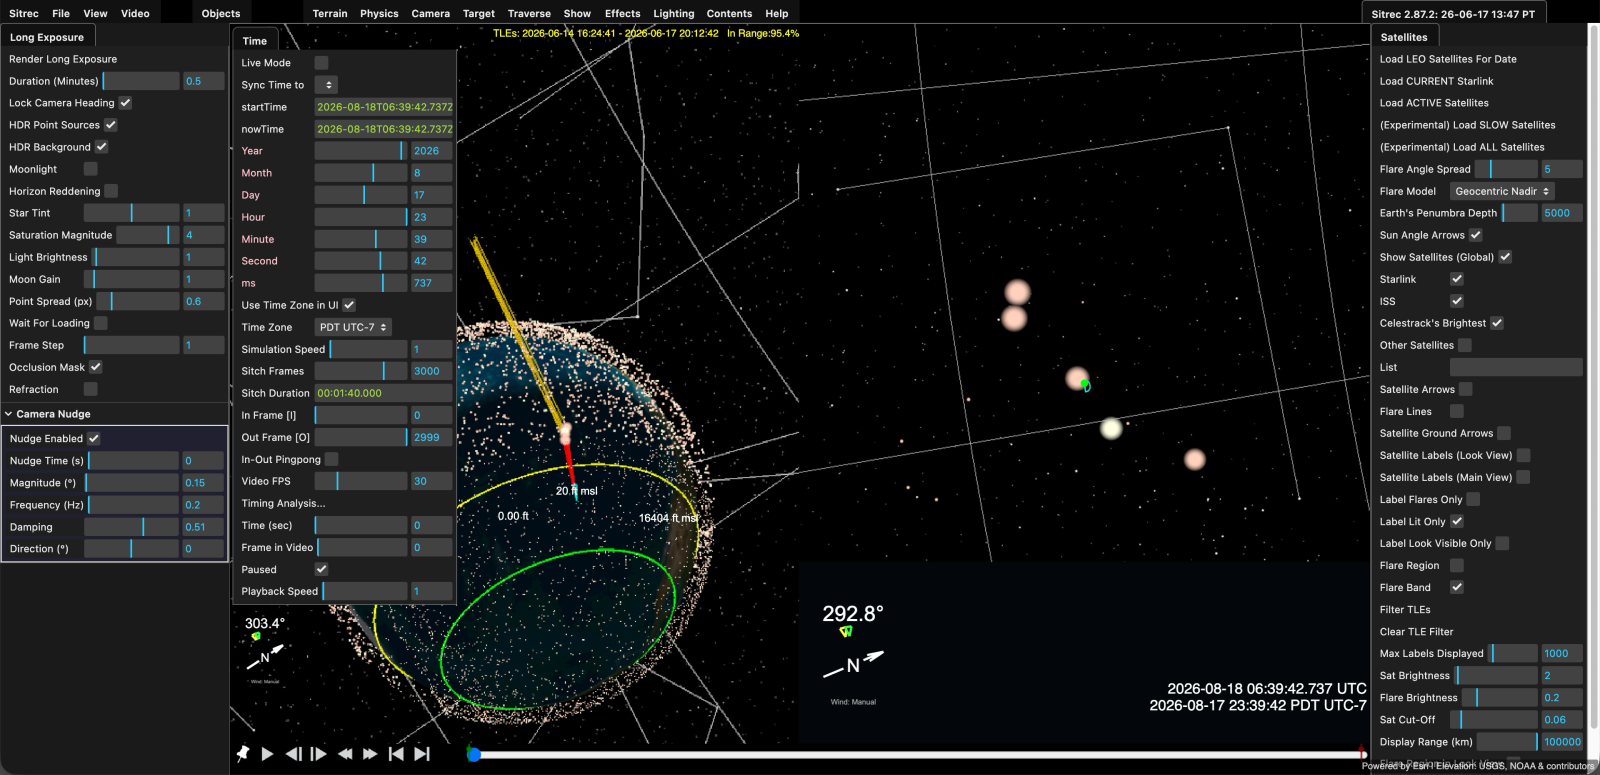Click the fast forward button

(370, 754)
